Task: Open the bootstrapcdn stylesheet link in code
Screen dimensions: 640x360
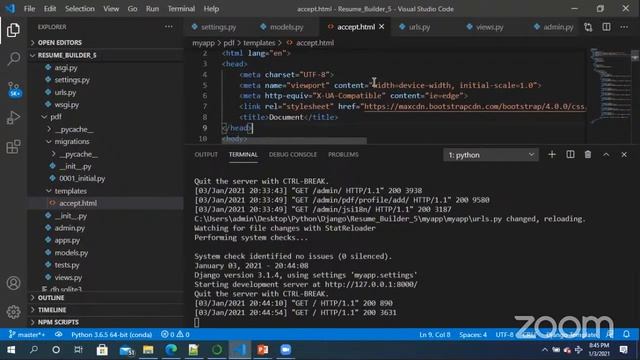Action: (474, 107)
